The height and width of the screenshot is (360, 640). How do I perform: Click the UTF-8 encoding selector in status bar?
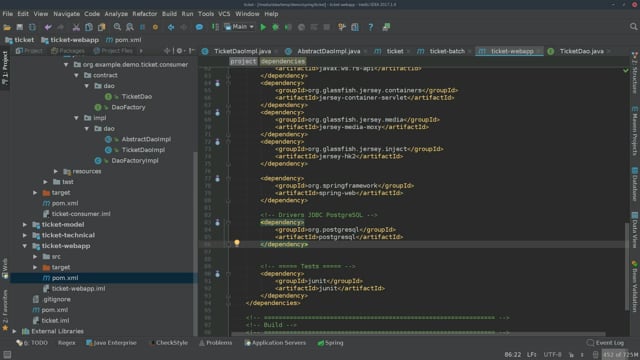click(552, 355)
